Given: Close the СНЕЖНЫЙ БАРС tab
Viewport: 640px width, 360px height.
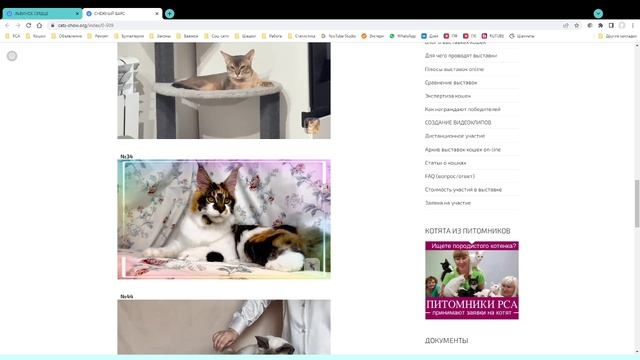Looking at the screenshot, I should point(157,13).
